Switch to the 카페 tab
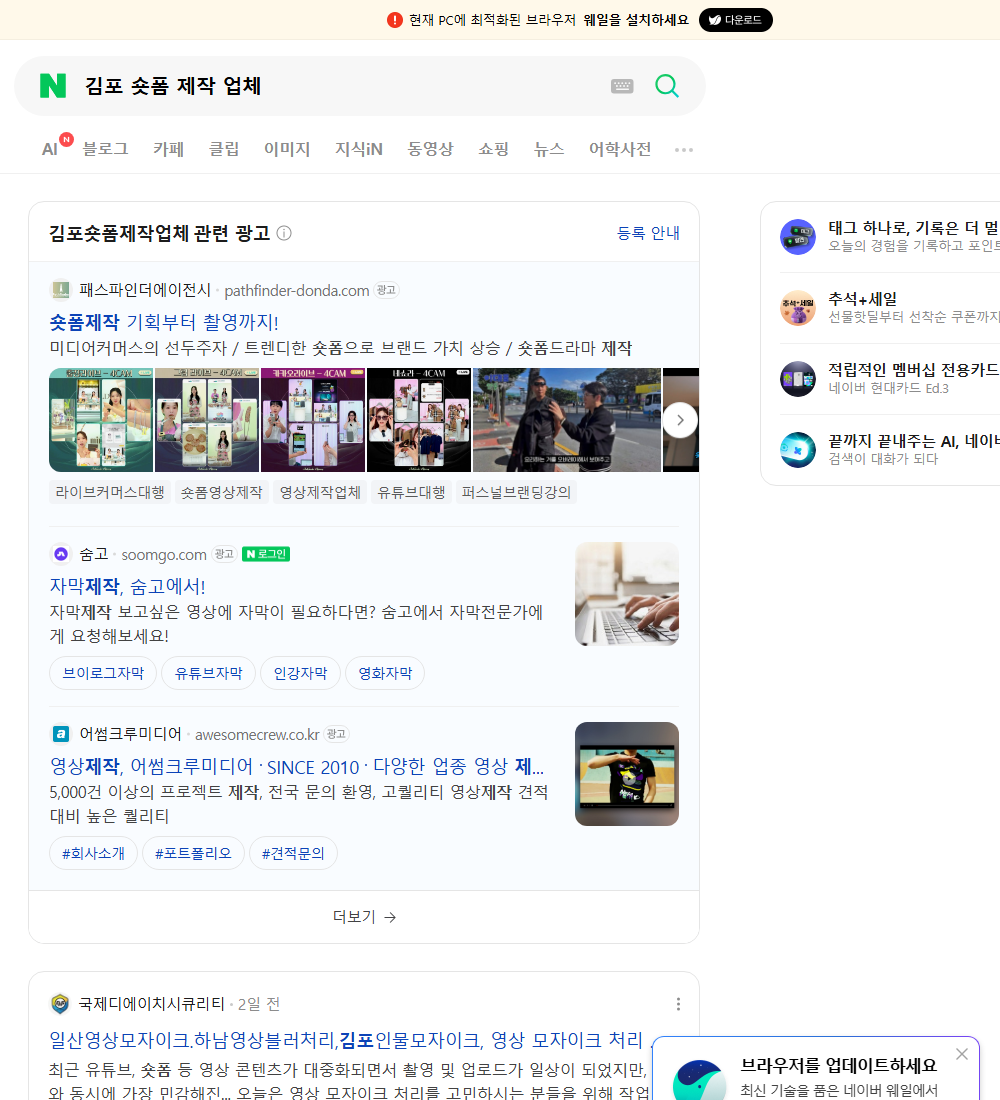 coord(168,149)
